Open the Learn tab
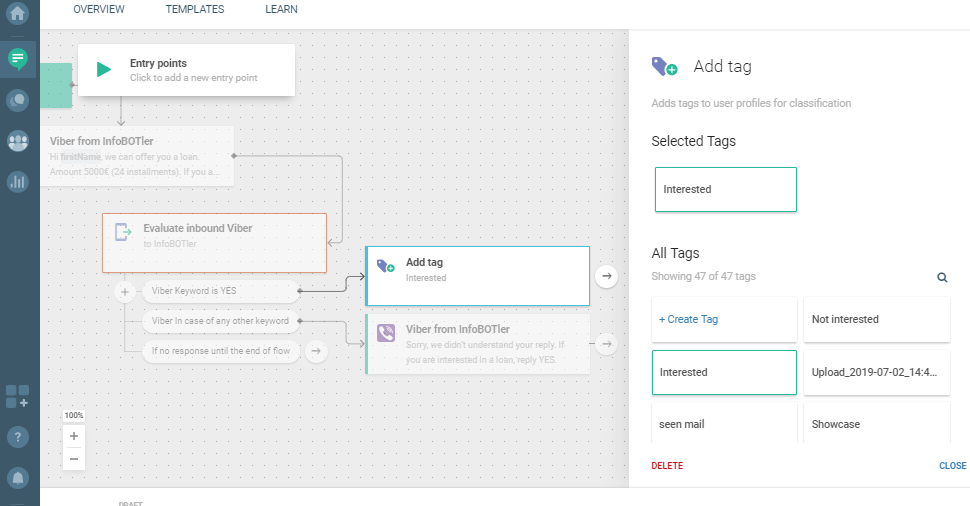The width and height of the screenshot is (970, 506). [281, 9]
